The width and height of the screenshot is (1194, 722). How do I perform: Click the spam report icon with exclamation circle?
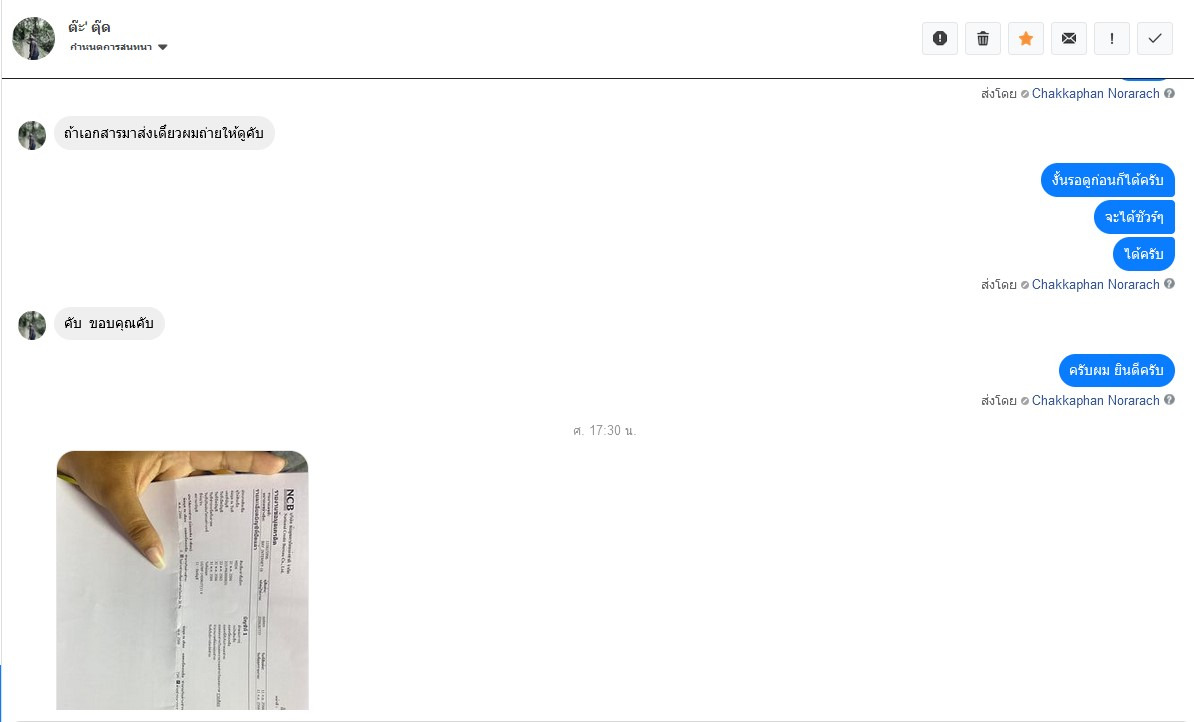tap(940, 39)
